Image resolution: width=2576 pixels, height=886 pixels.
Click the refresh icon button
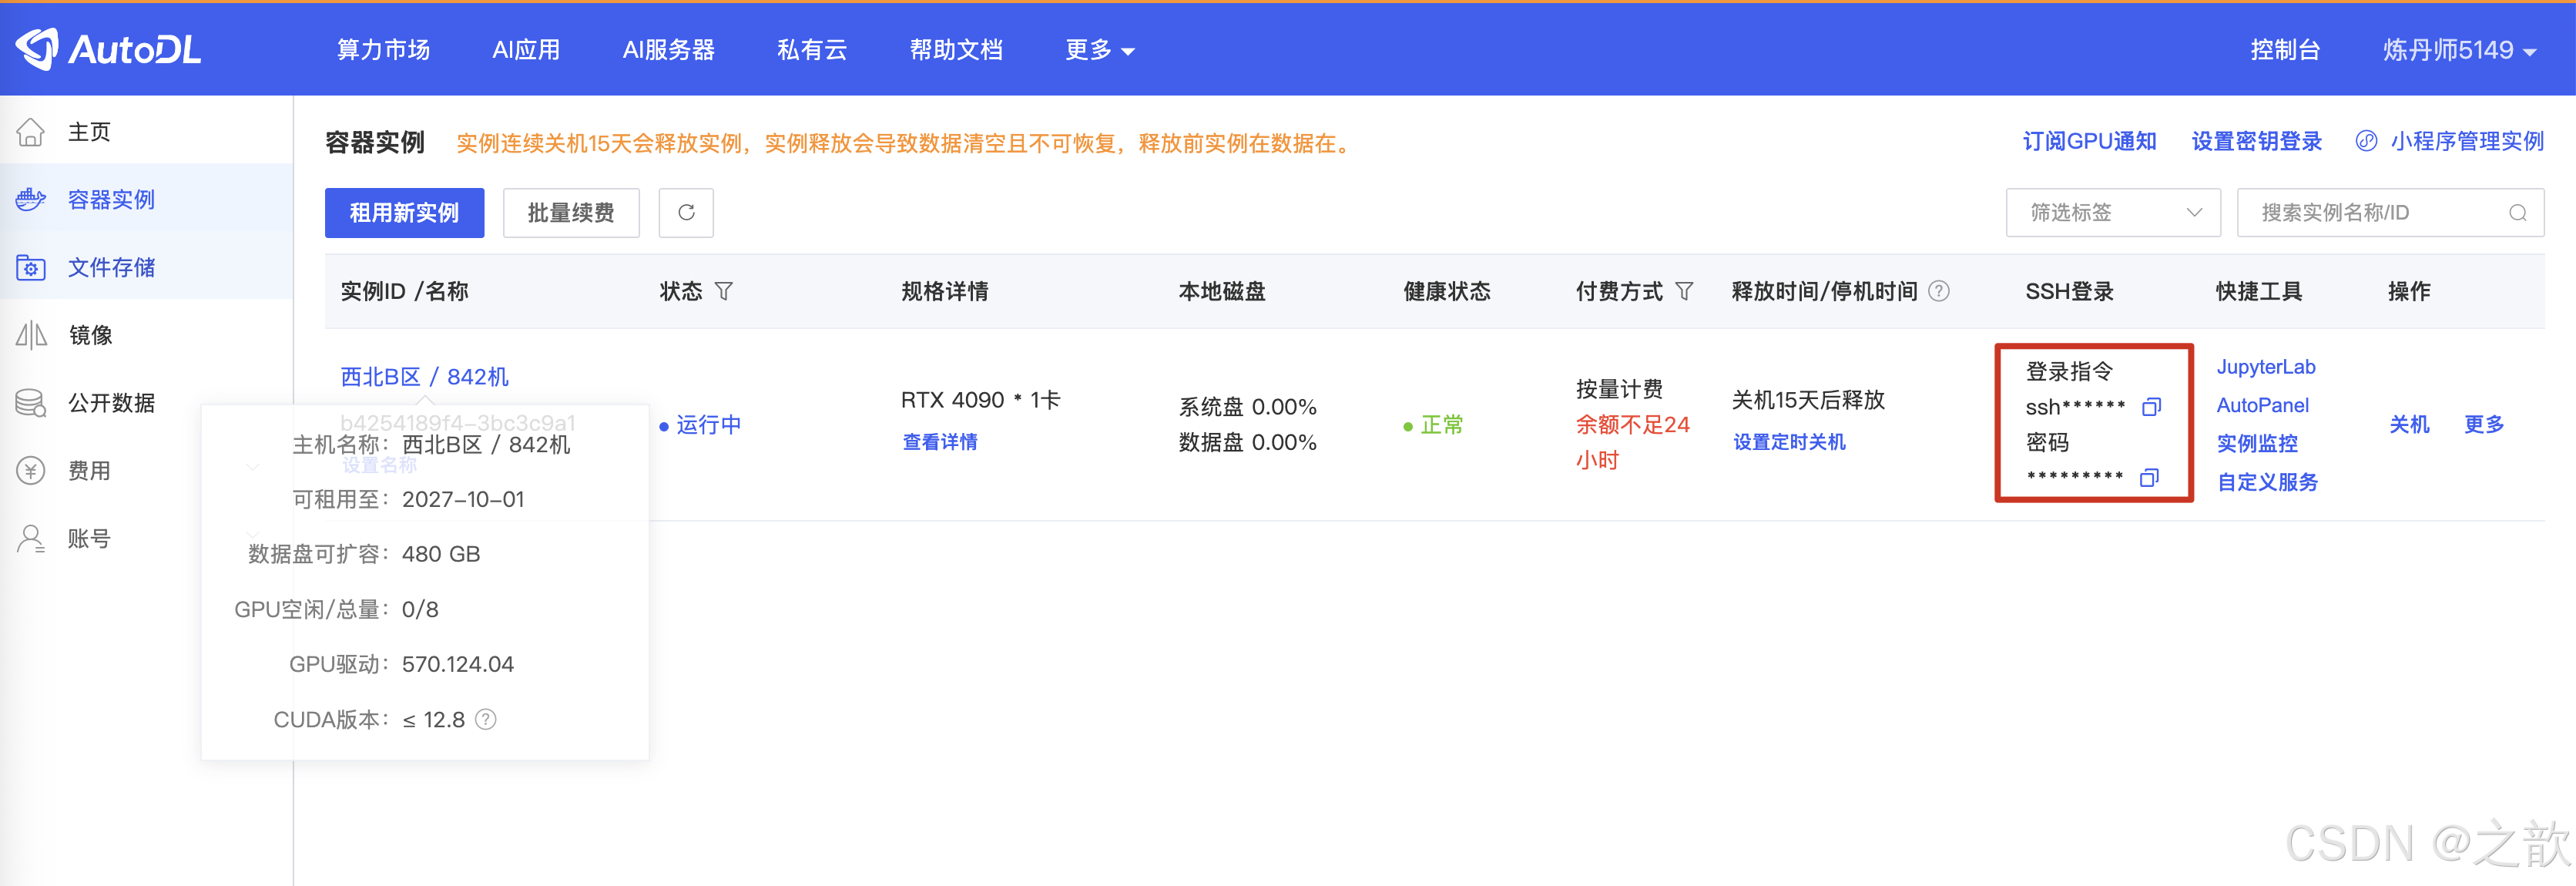tap(686, 213)
